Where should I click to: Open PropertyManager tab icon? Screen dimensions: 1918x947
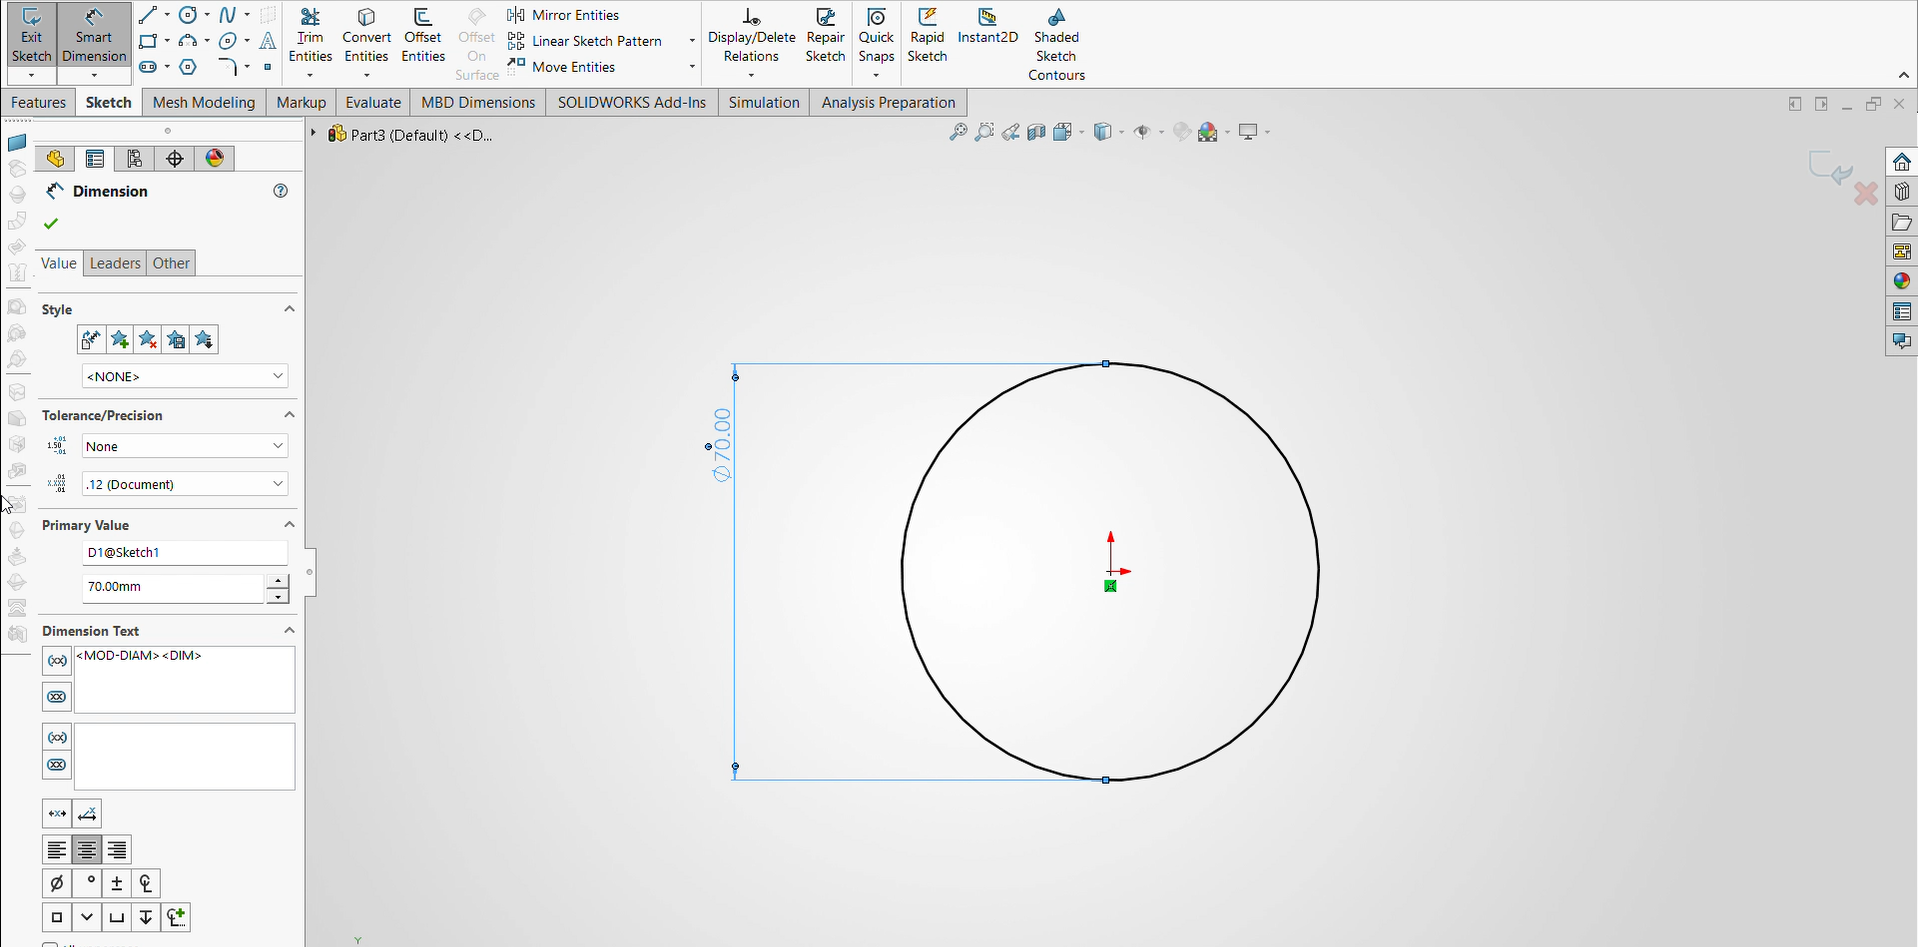click(95, 159)
